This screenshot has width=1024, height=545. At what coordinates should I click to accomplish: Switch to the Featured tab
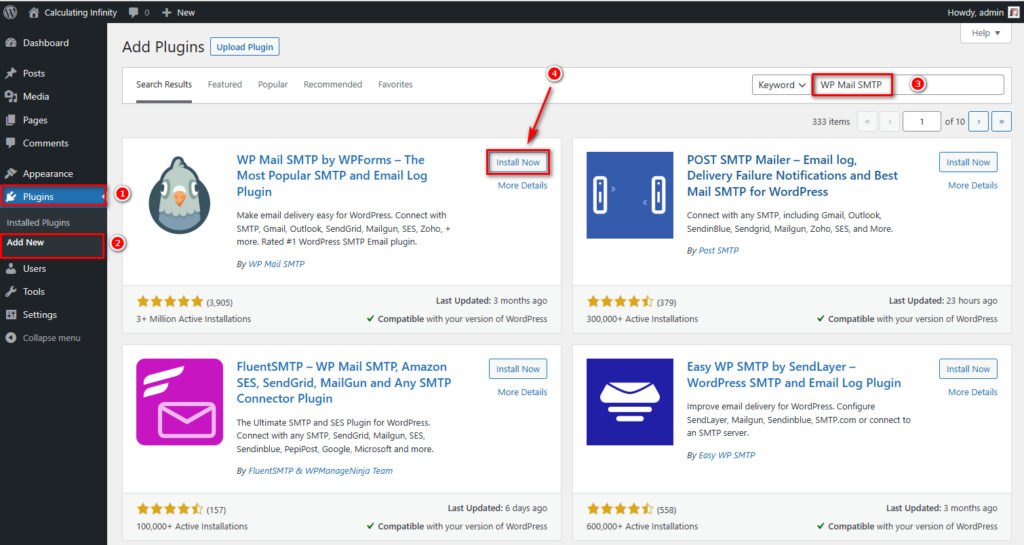click(x=225, y=85)
